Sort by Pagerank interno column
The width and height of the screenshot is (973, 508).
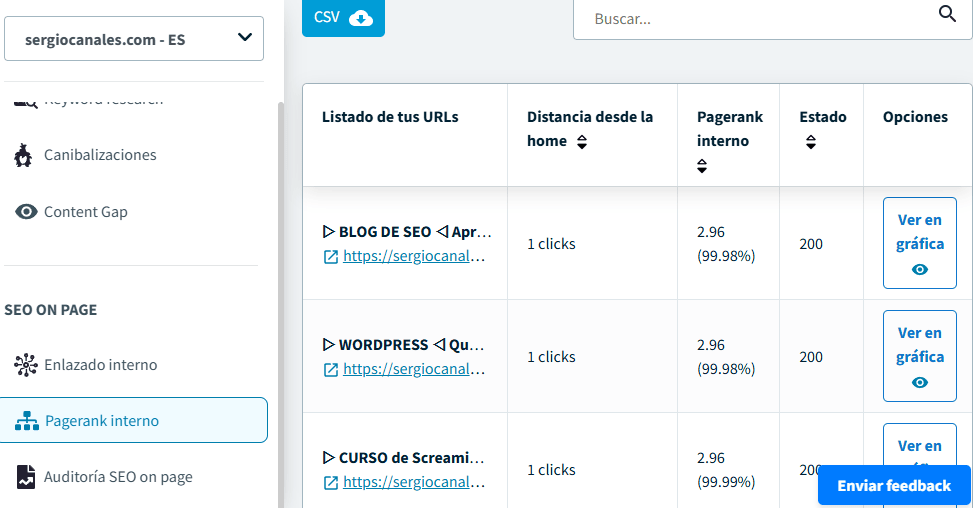(x=702, y=166)
